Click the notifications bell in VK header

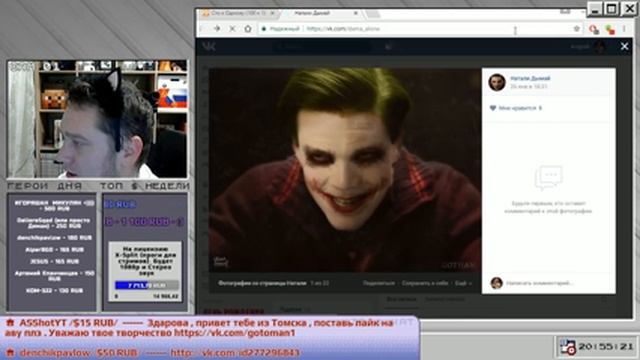[388, 47]
